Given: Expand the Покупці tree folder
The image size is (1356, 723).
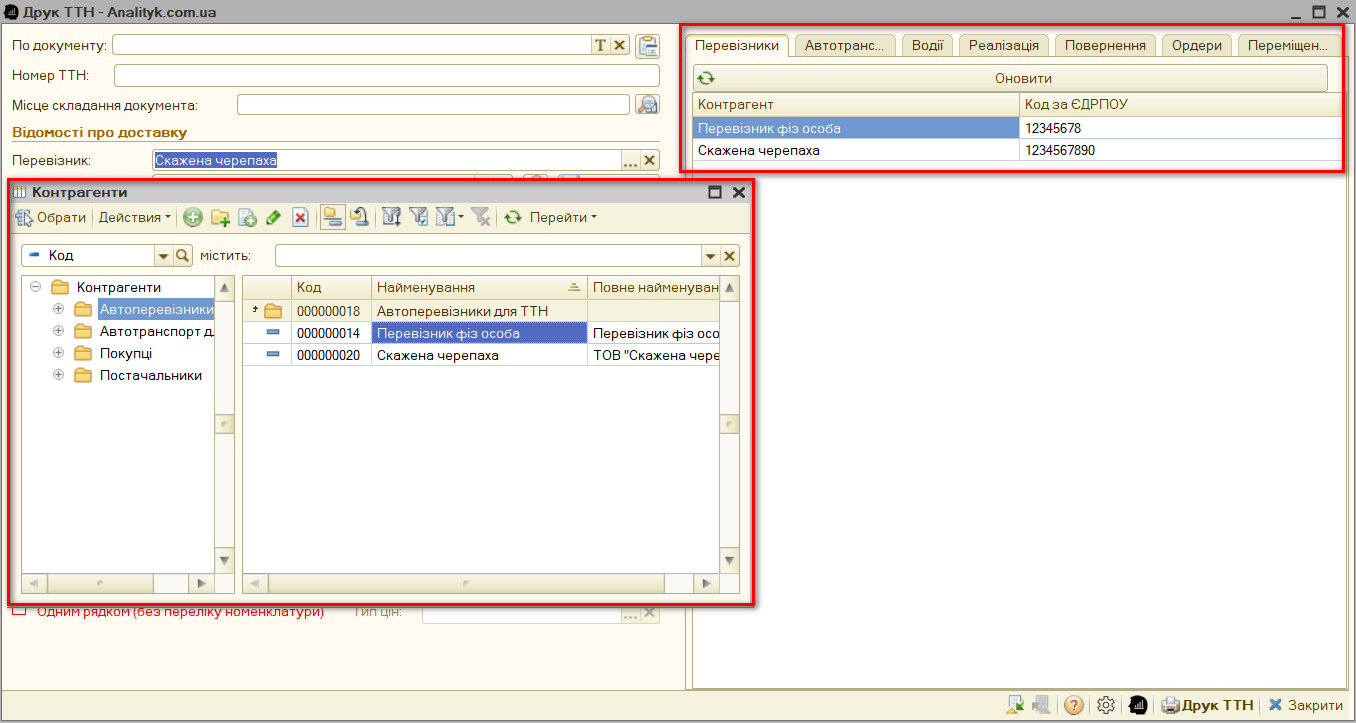Looking at the screenshot, I should point(58,353).
